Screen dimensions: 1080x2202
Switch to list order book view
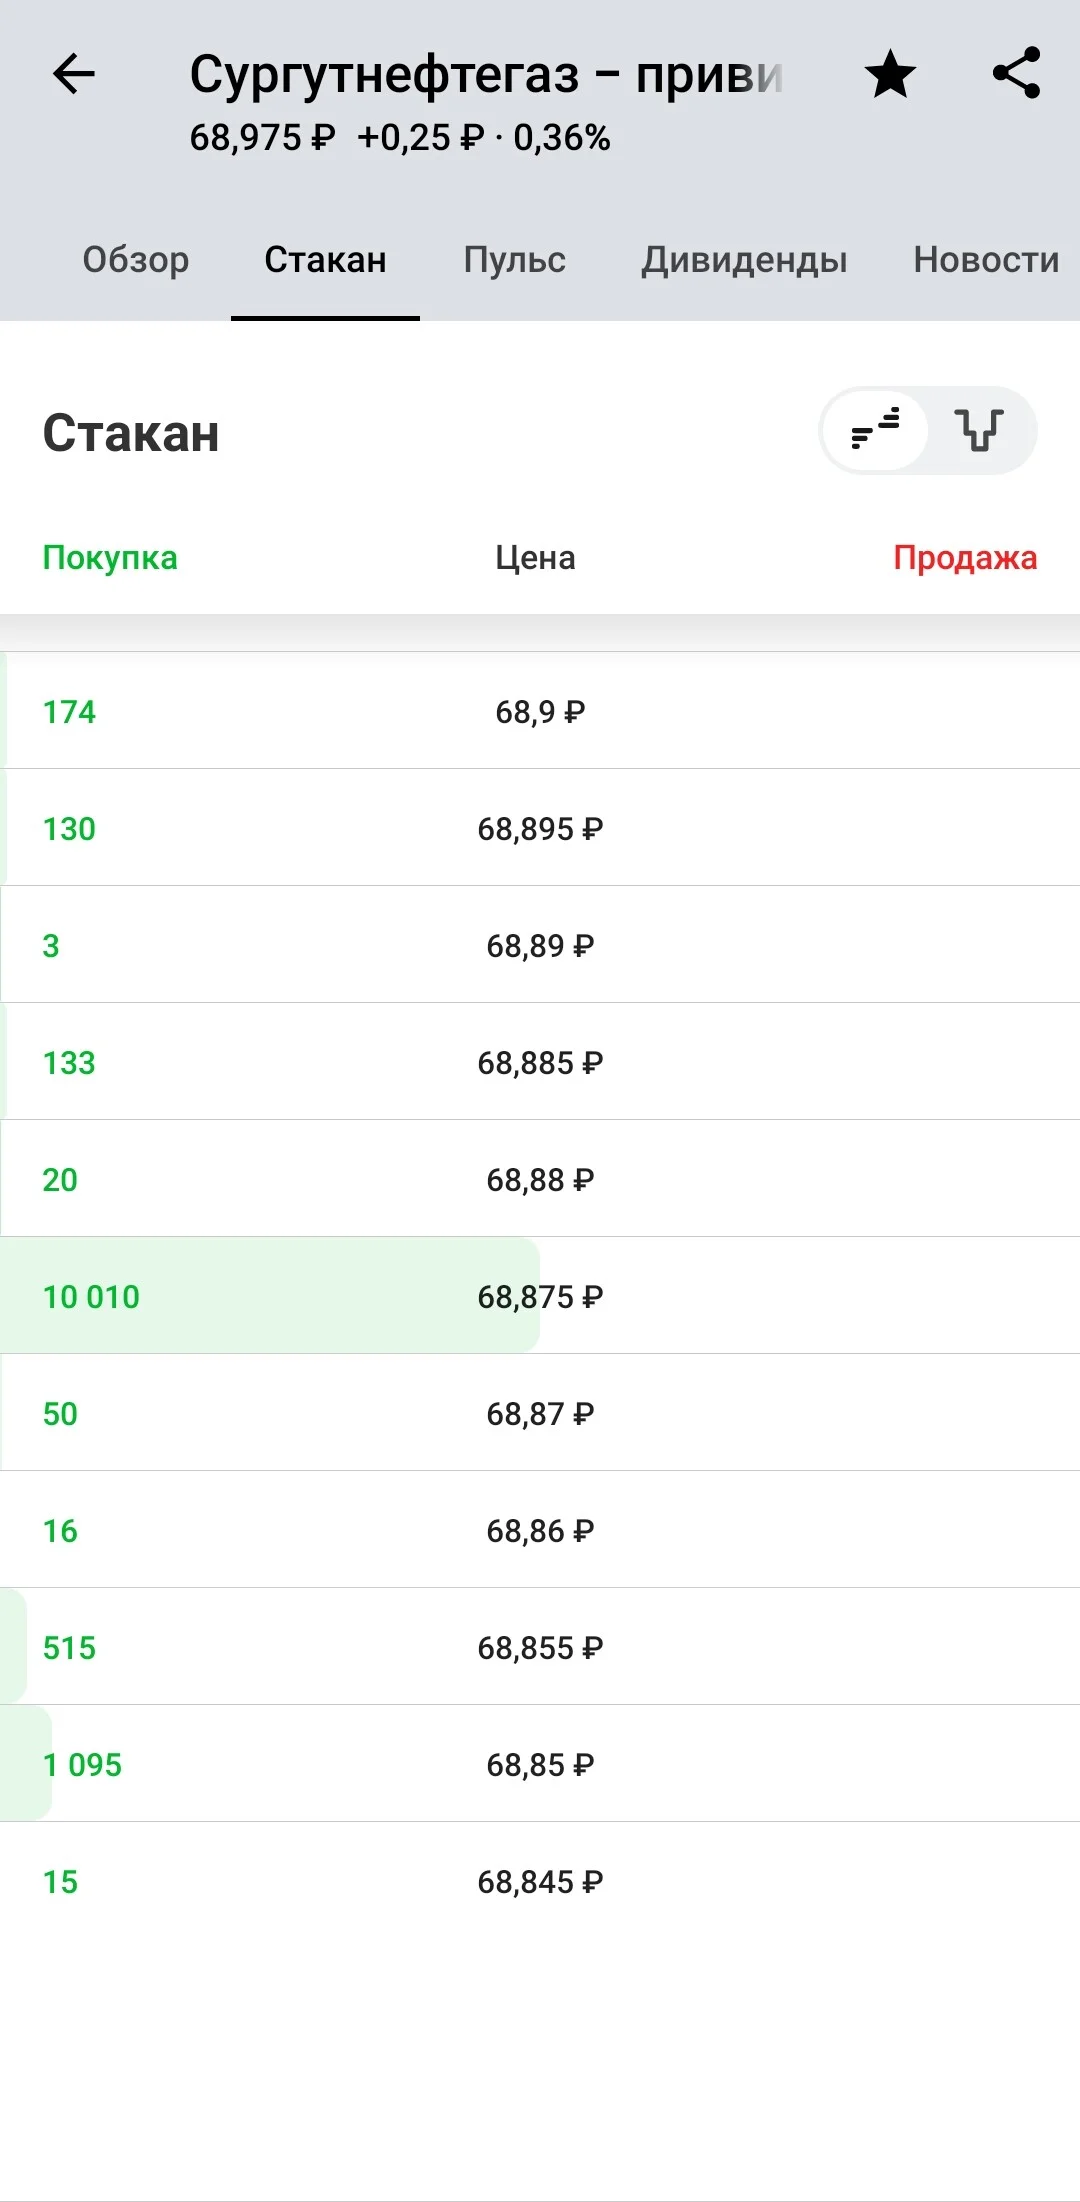pyautogui.click(x=875, y=430)
